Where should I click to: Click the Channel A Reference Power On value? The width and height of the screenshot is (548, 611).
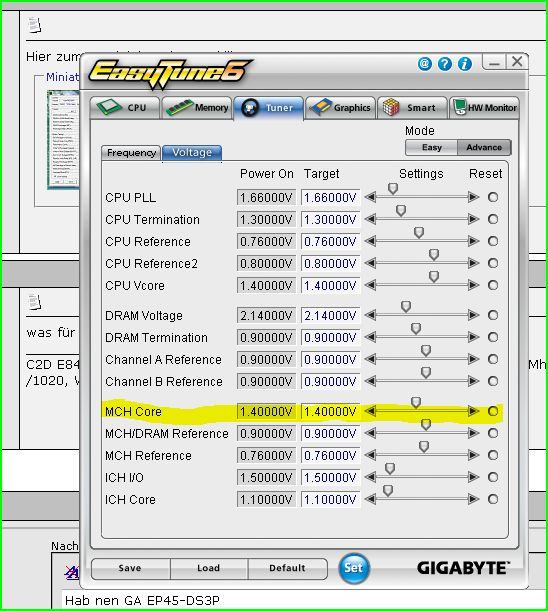pos(266,359)
